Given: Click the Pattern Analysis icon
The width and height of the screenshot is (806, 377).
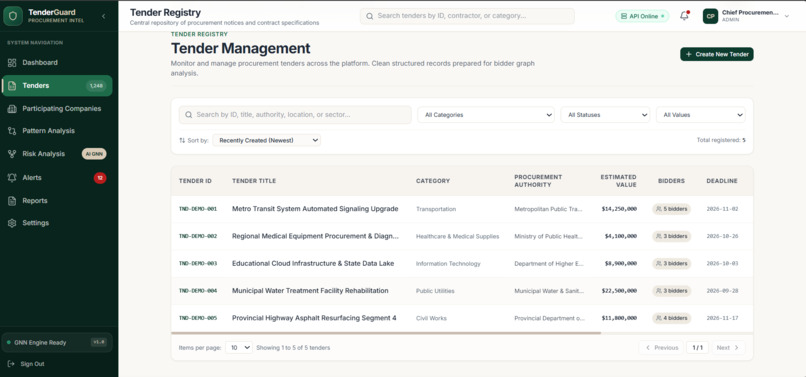Looking at the screenshot, I should click(x=12, y=131).
